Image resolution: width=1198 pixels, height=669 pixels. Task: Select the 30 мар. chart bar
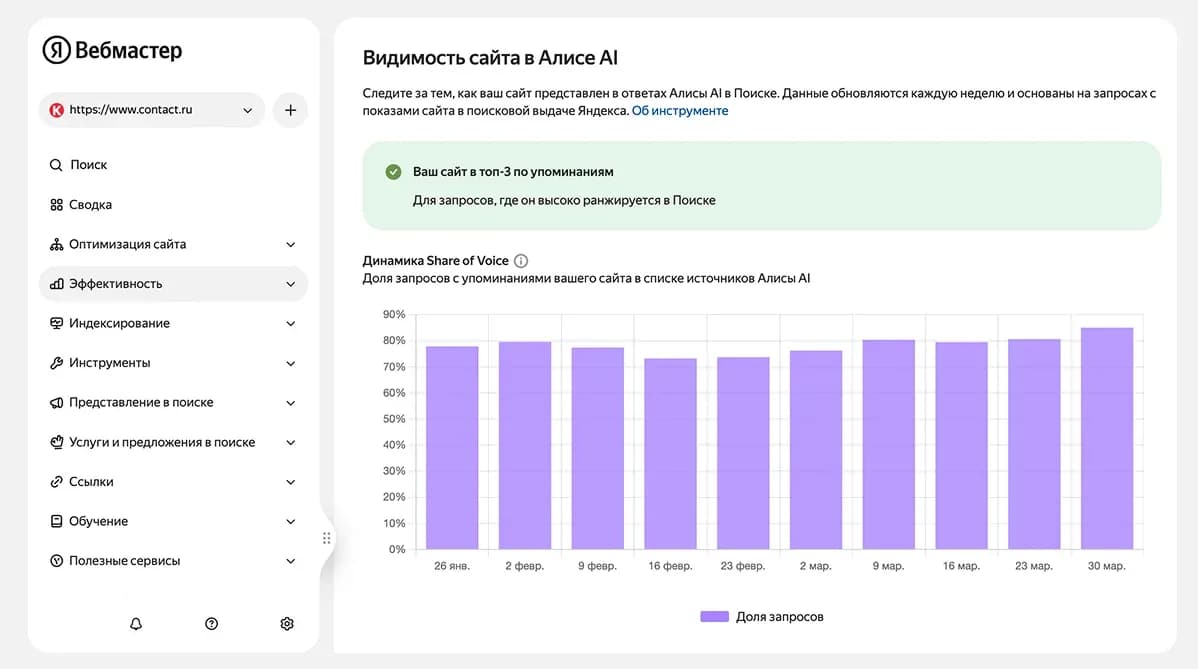coord(1107,439)
